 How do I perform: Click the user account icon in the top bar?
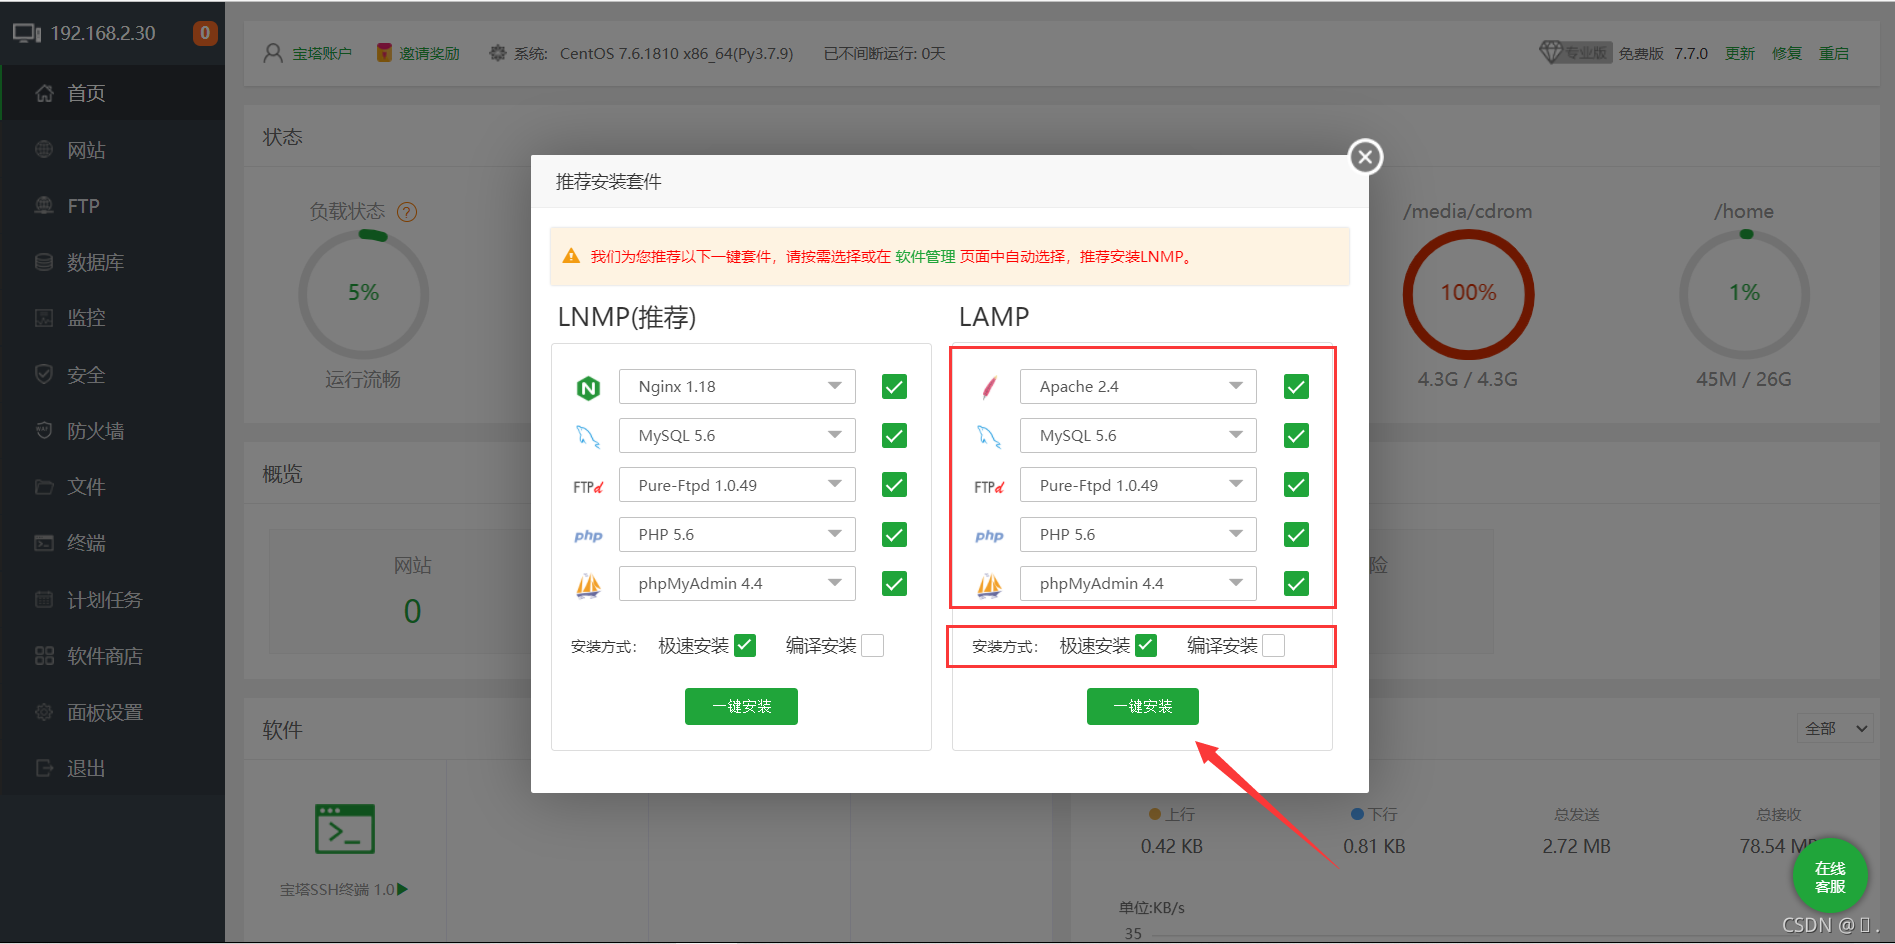point(273,53)
